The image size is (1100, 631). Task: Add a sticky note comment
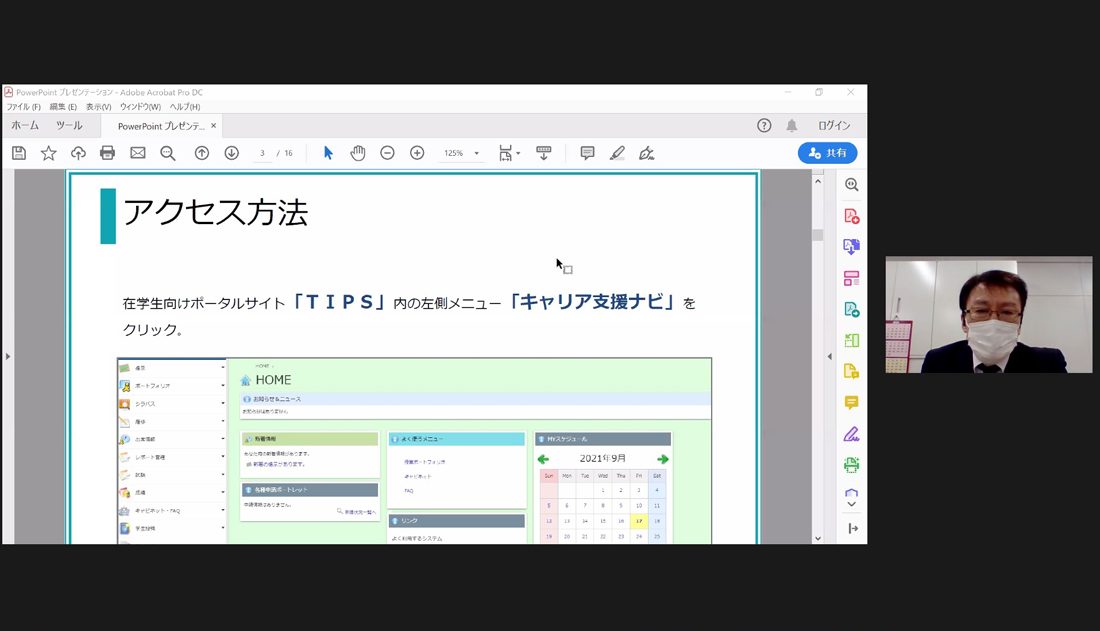click(587, 153)
